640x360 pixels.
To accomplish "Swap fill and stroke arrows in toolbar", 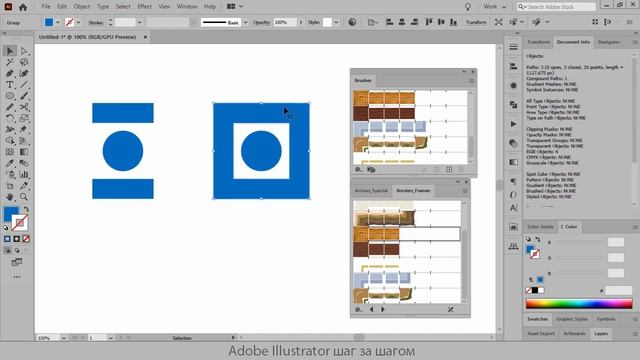I will coord(26,209).
